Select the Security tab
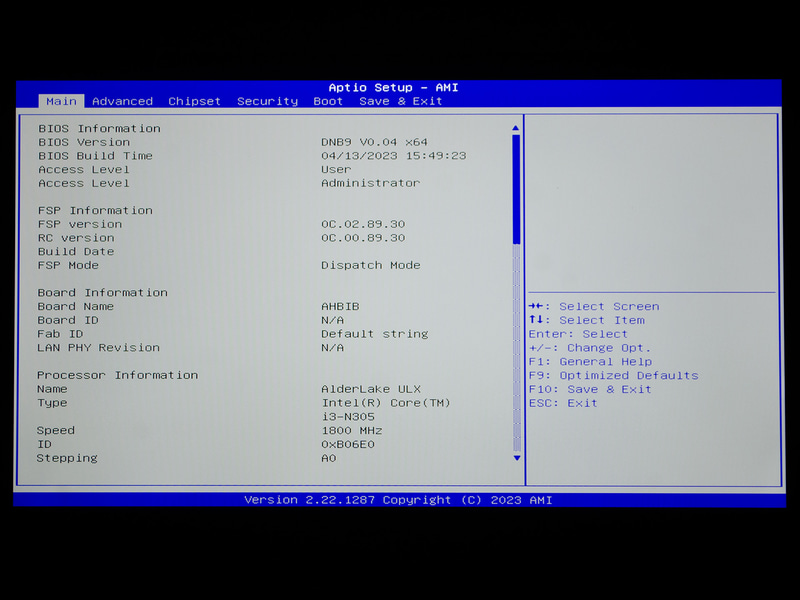The image size is (800, 600). [x=266, y=101]
